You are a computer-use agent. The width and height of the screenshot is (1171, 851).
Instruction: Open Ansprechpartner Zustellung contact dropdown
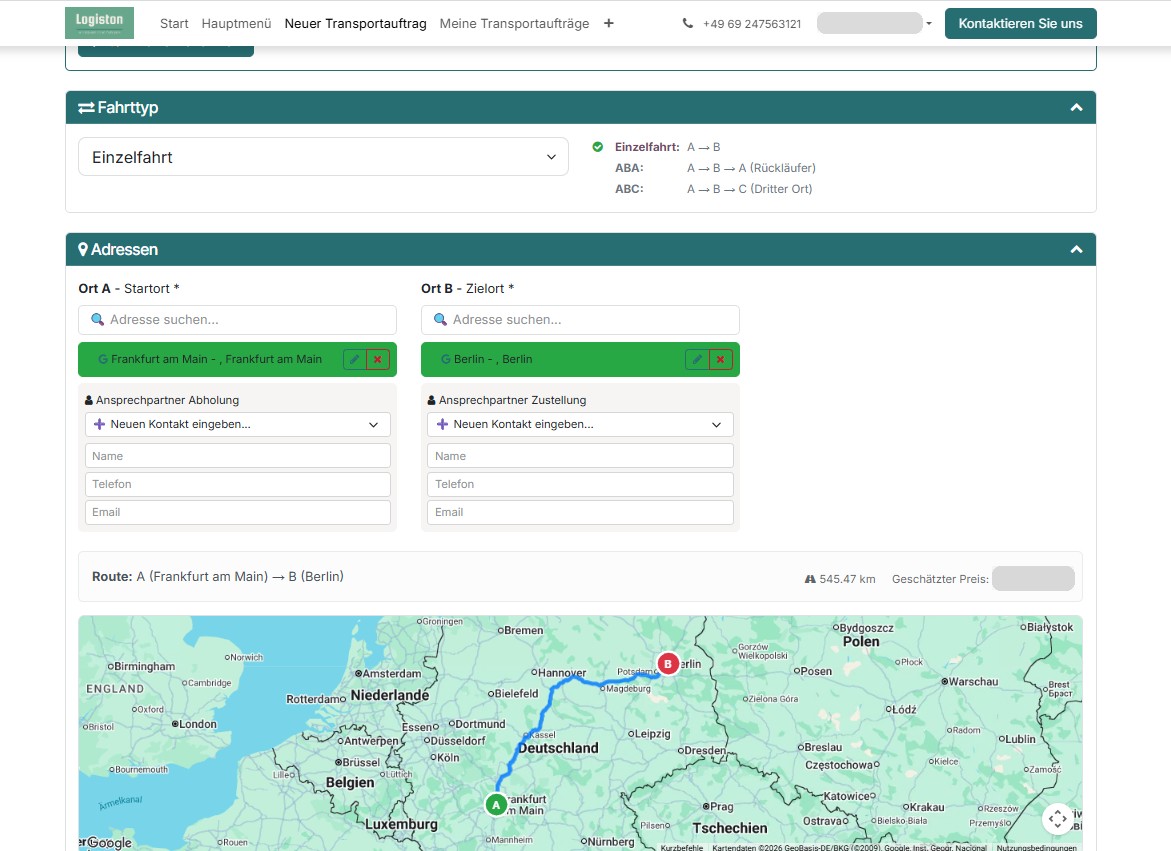pos(580,424)
